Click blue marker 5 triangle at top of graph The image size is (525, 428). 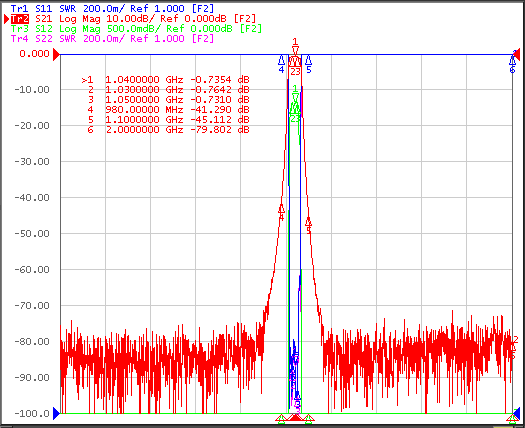tap(309, 60)
